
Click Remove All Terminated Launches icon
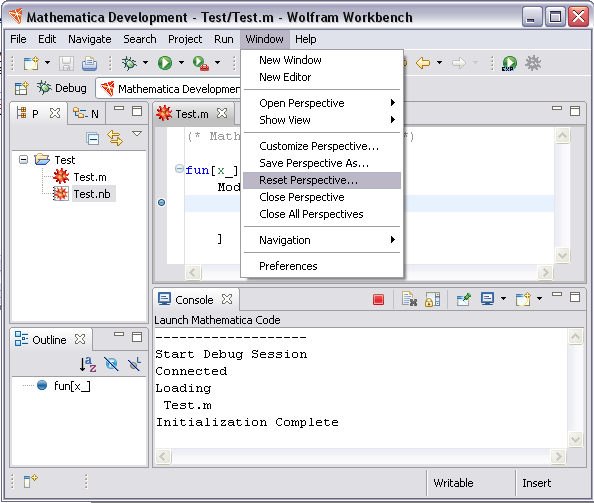click(410, 300)
